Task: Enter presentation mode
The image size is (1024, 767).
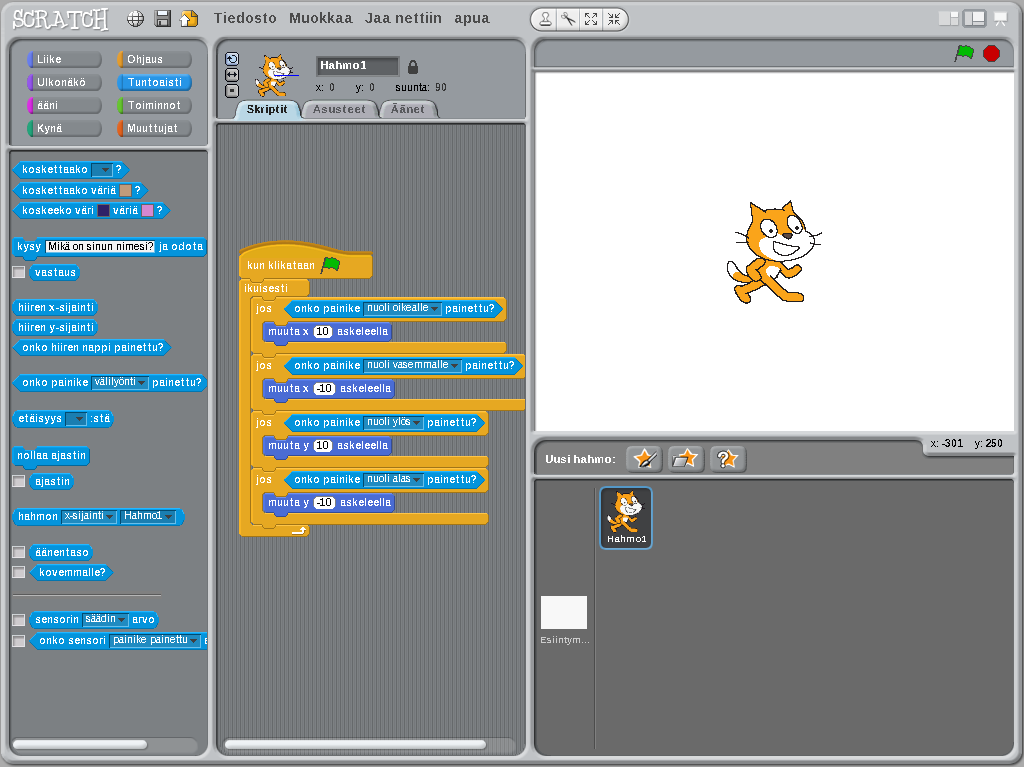Action: (x=1000, y=19)
